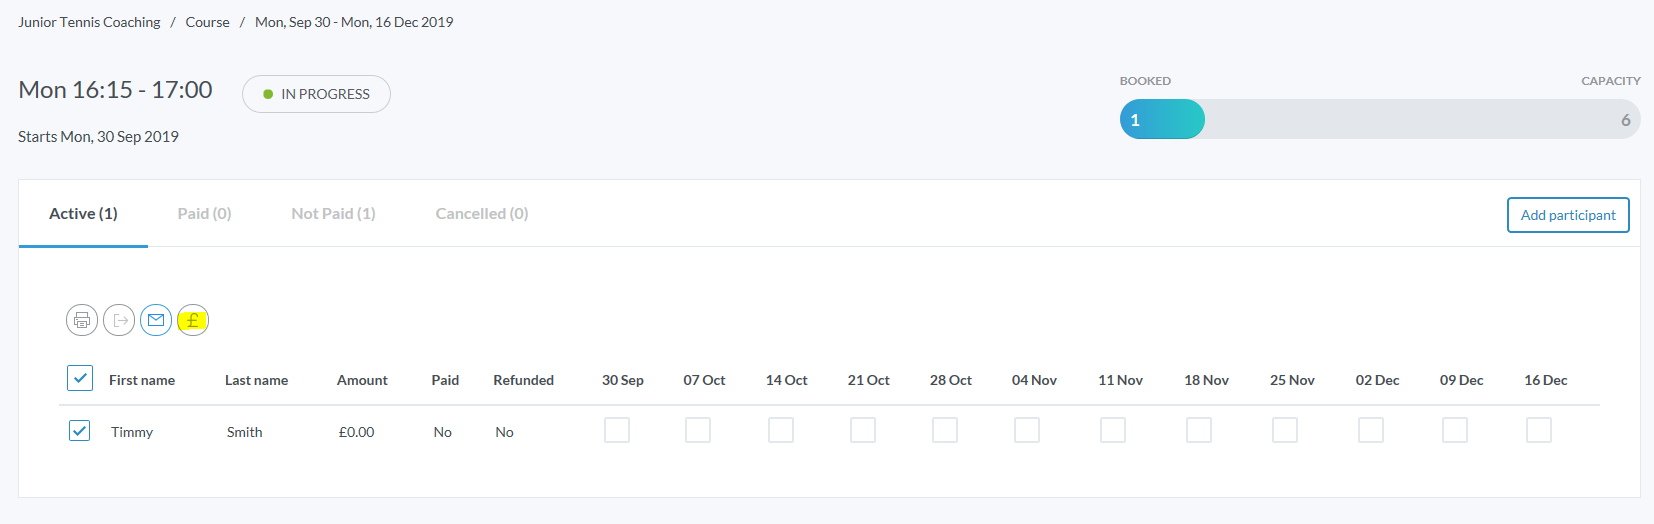Open the Course breadcrumb link
This screenshot has height=524, width=1654.
[207, 22]
